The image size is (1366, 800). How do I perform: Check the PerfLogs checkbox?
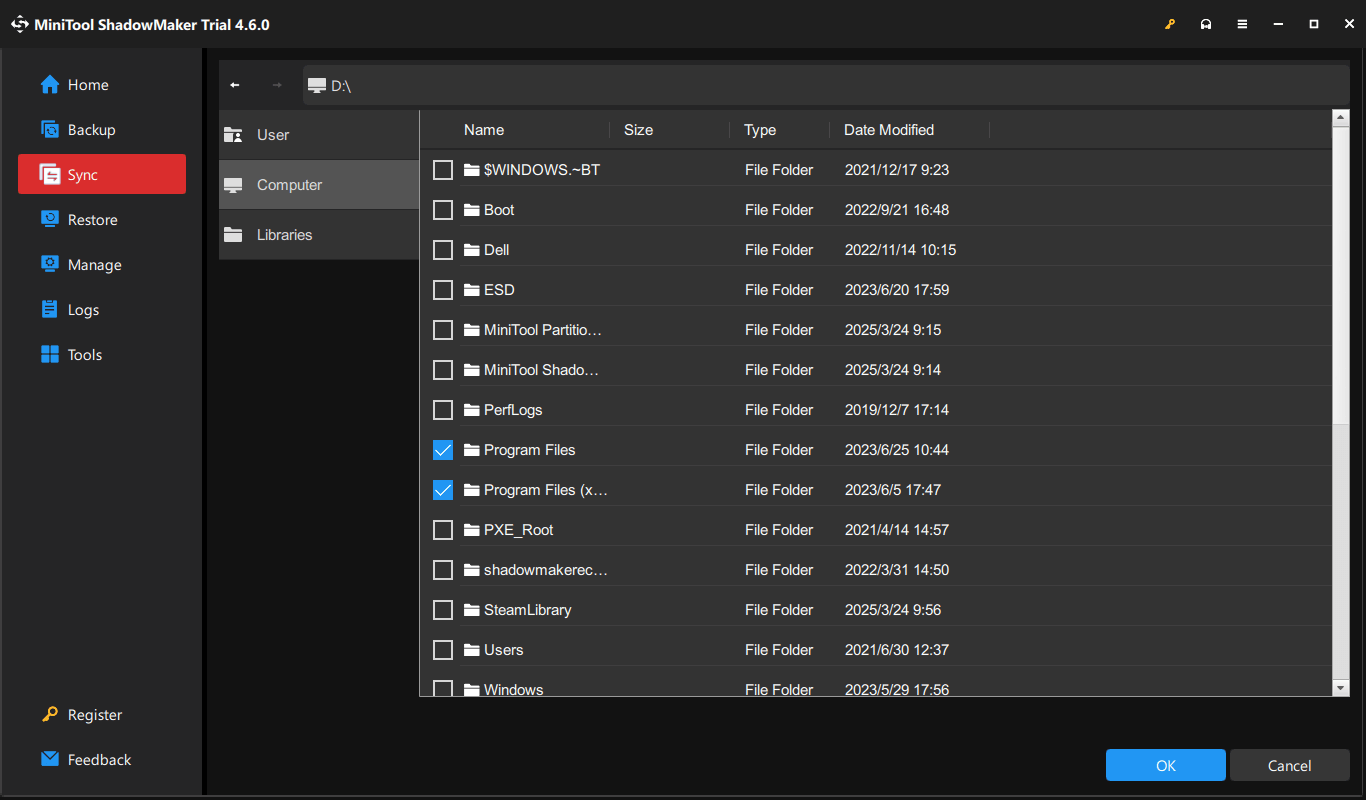[x=443, y=410]
